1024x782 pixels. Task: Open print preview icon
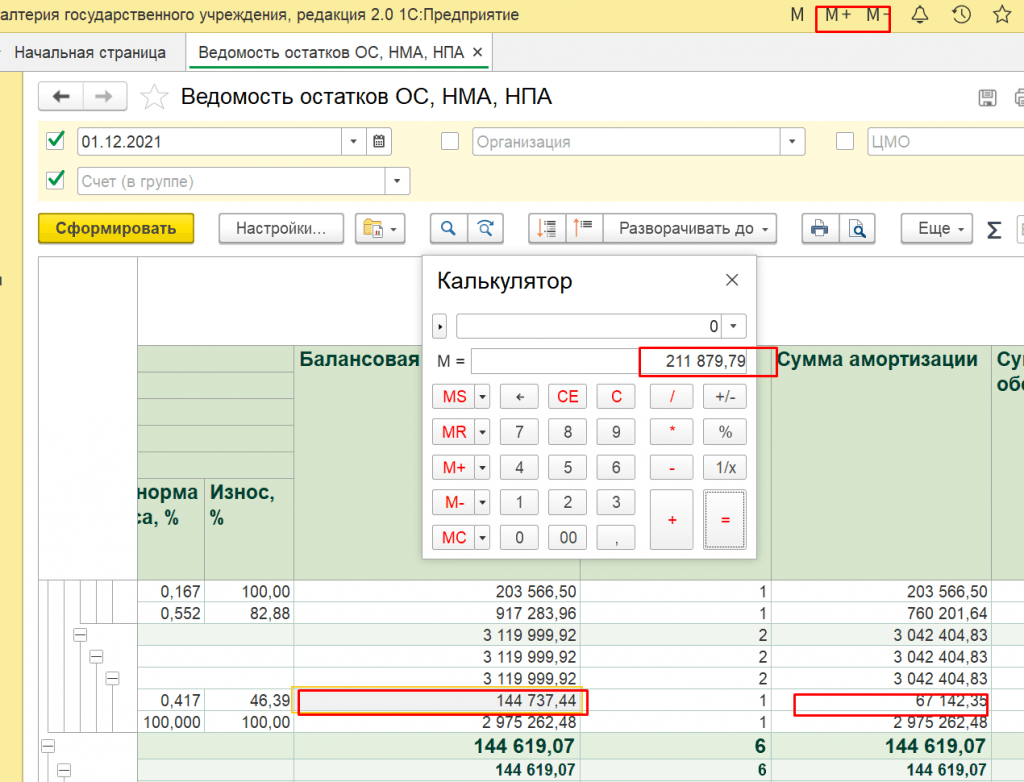point(856,228)
